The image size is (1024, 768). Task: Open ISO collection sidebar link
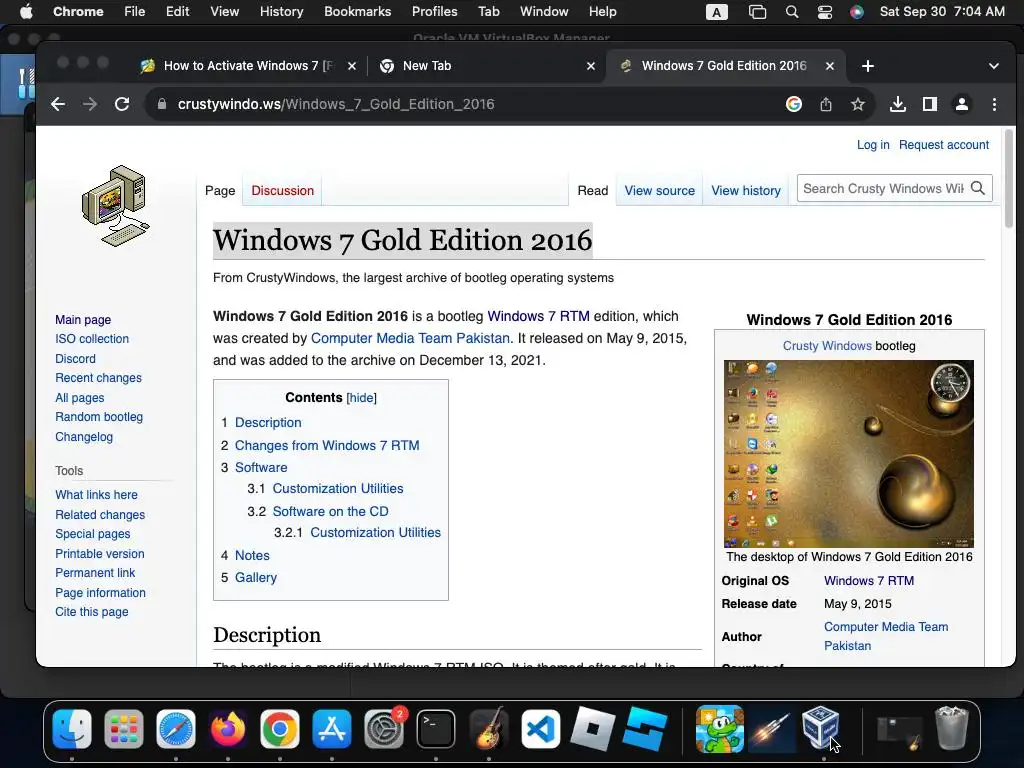tap(92, 339)
